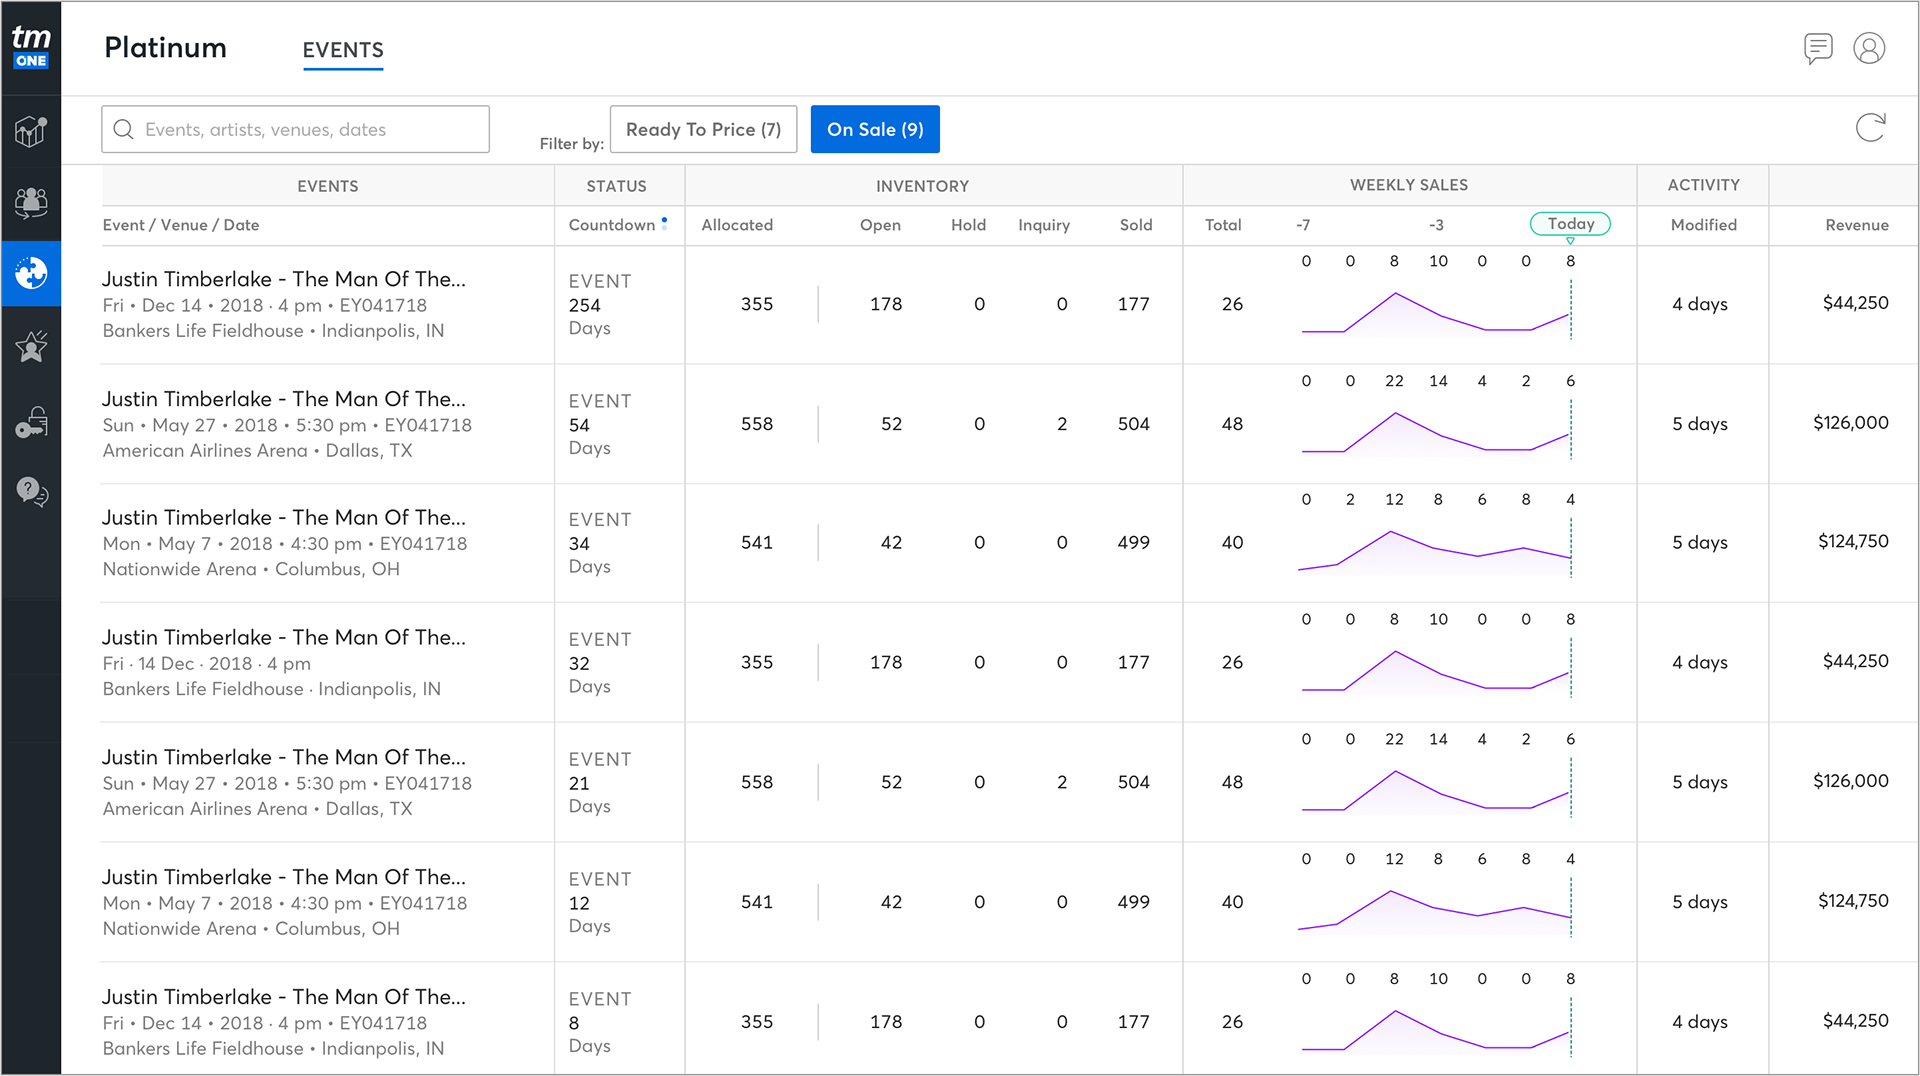Click the Open column header
This screenshot has width=1920, height=1076.
(x=880, y=225)
